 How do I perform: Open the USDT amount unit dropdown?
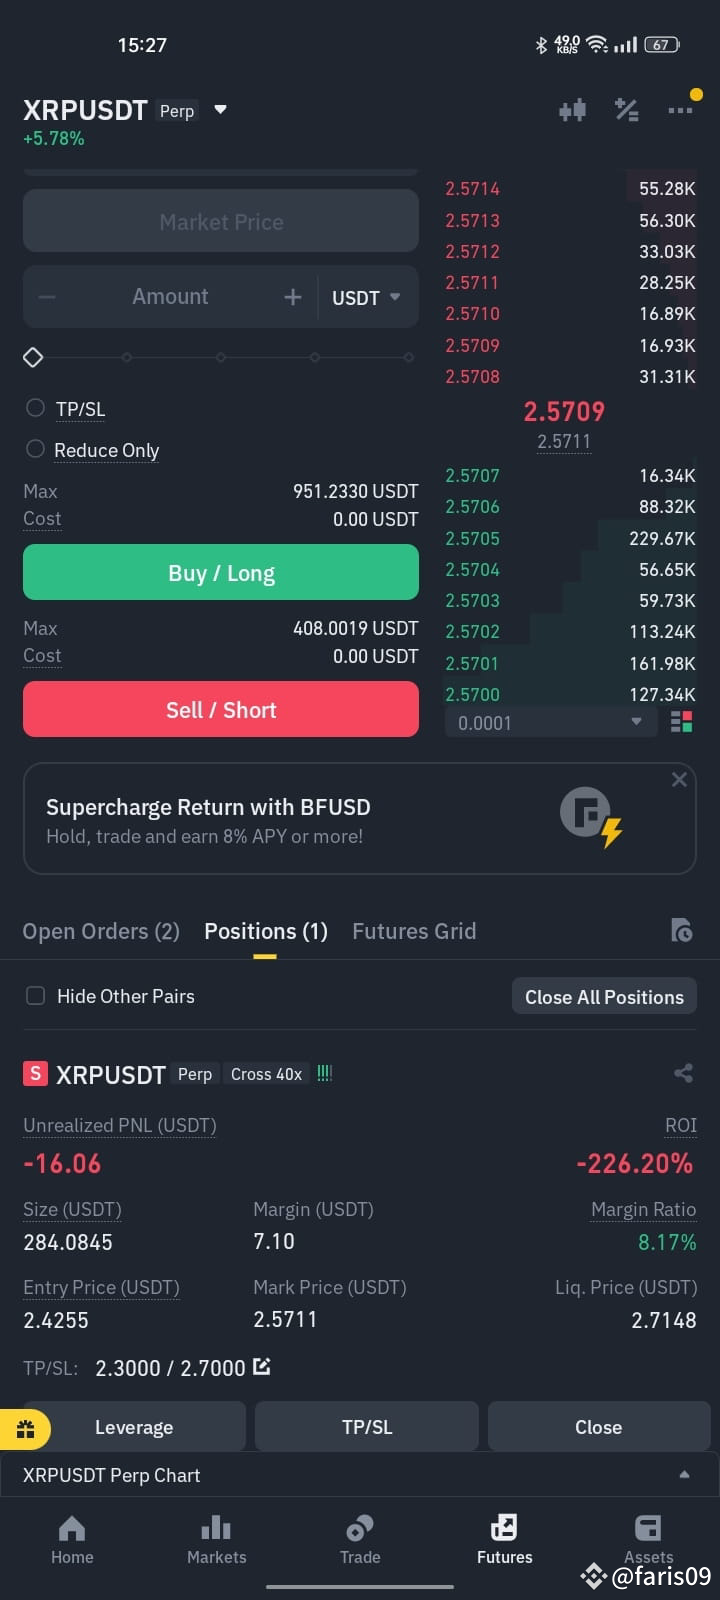(x=366, y=297)
